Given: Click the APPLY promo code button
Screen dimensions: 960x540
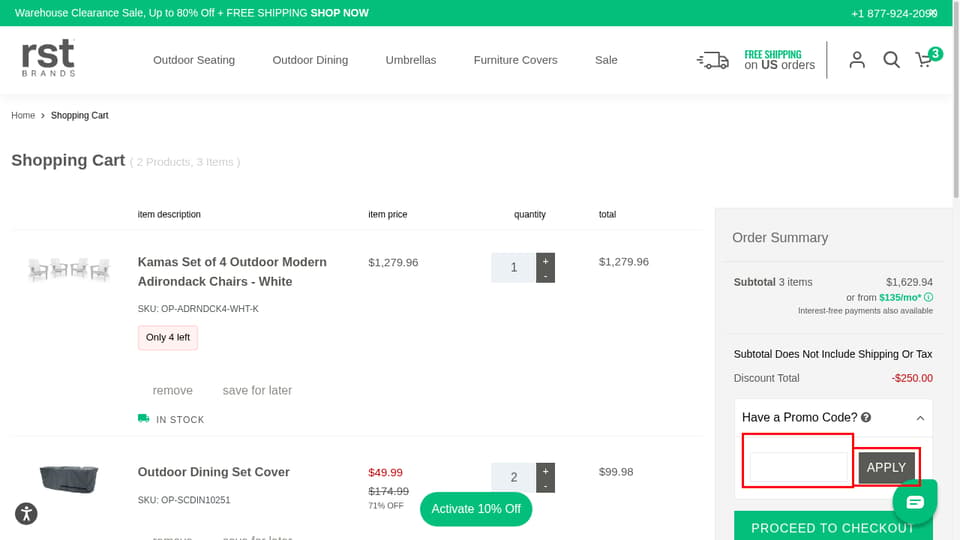Looking at the screenshot, I should point(886,468).
